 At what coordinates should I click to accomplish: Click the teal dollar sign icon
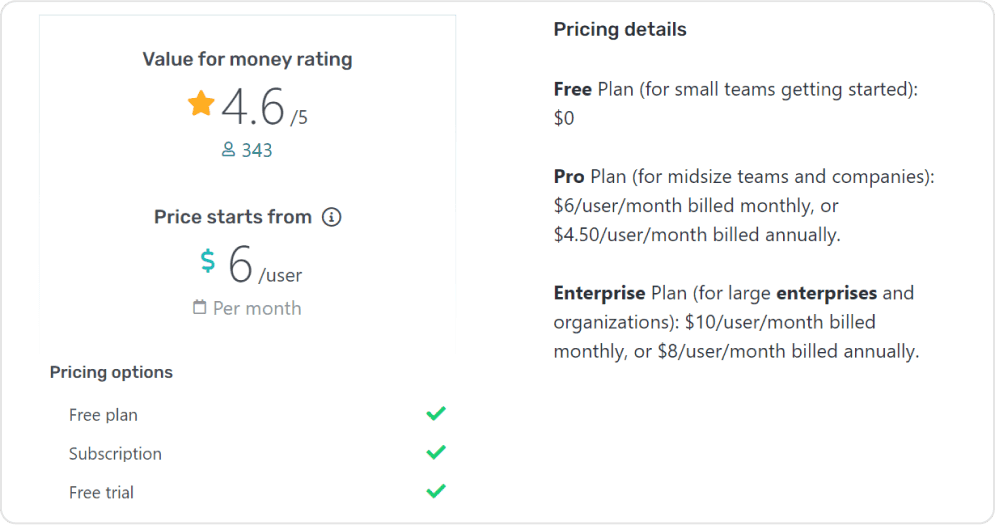click(208, 261)
